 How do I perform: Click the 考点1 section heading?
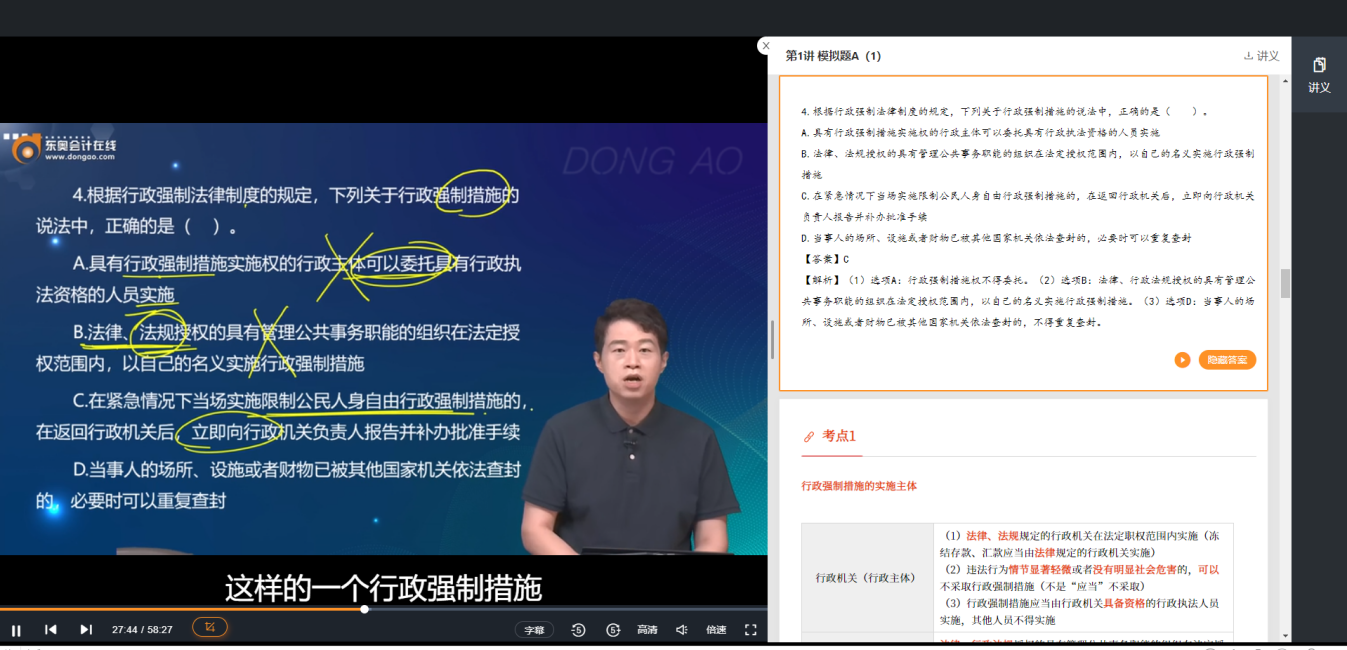point(839,436)
